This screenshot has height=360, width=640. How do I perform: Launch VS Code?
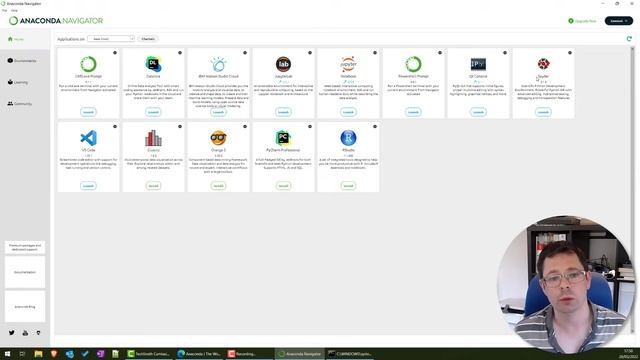[88, 186]
